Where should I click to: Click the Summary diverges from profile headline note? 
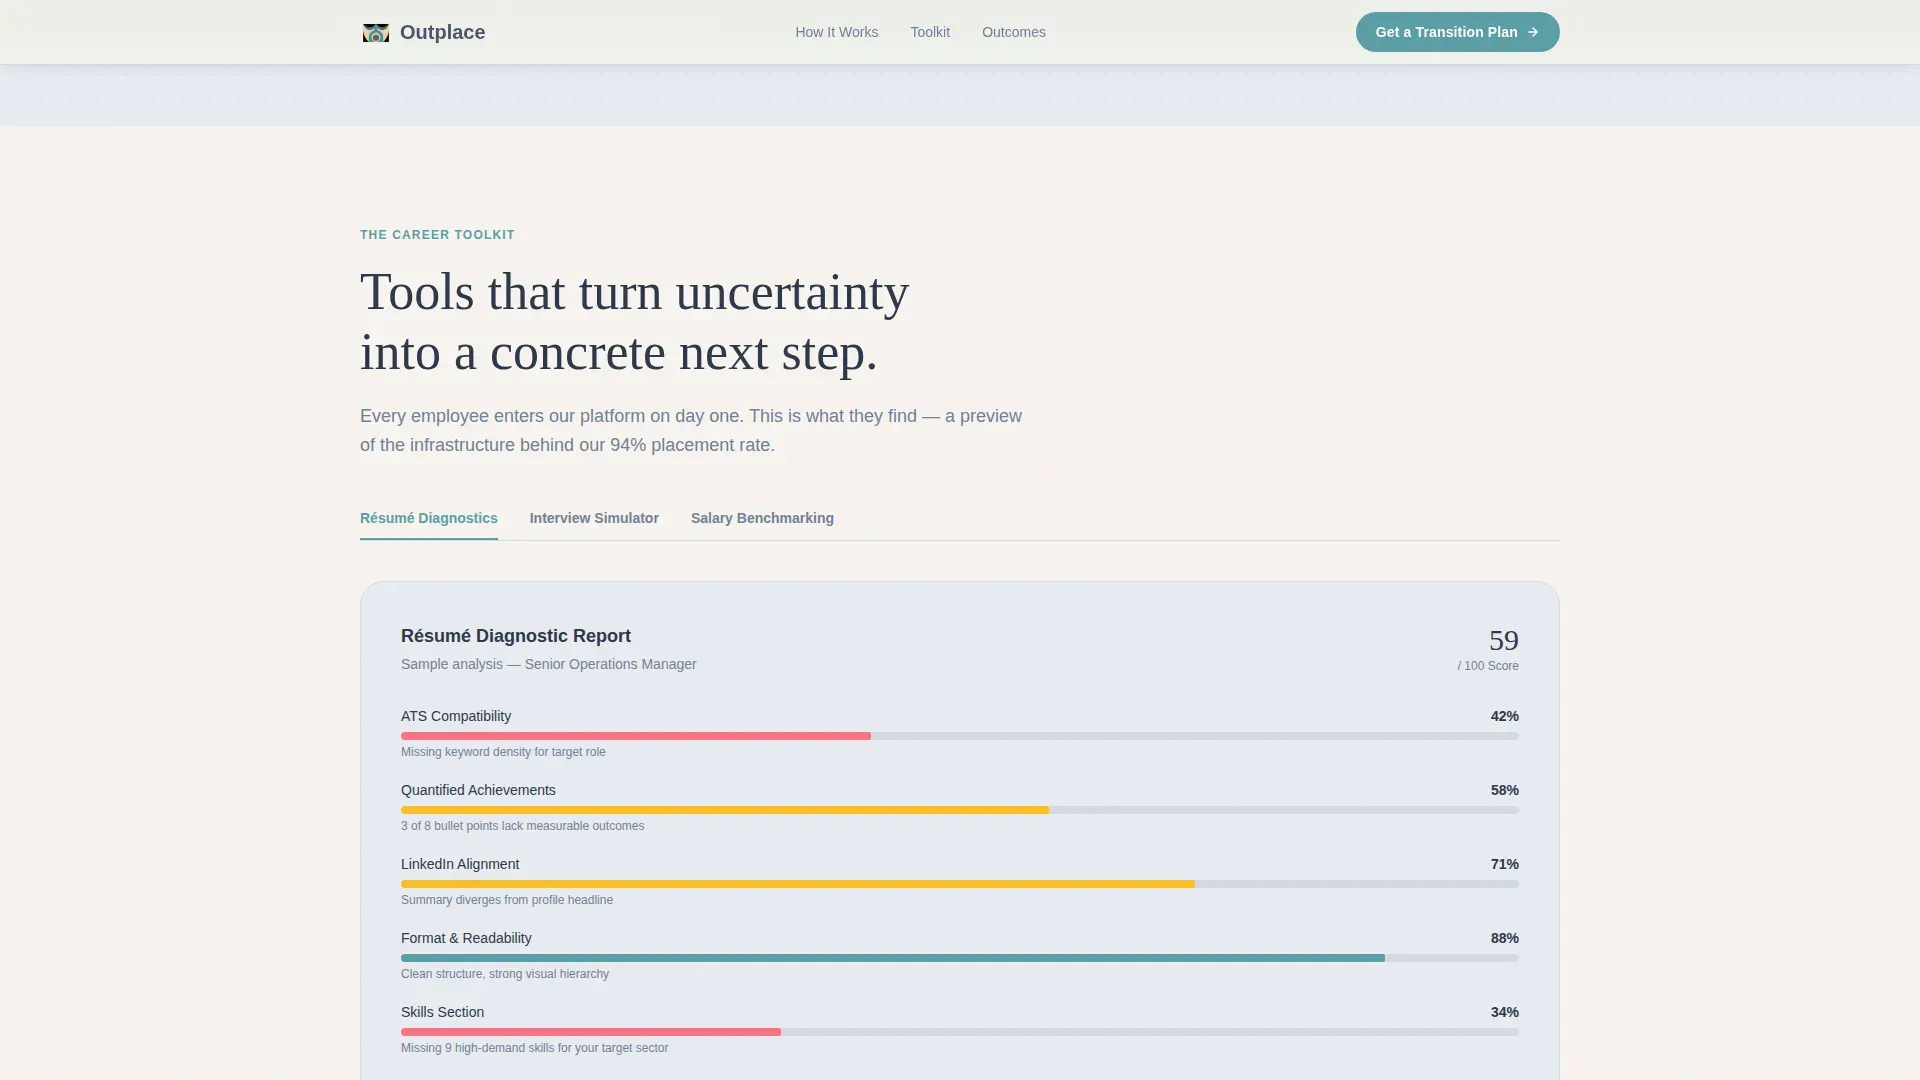[507, 900]
